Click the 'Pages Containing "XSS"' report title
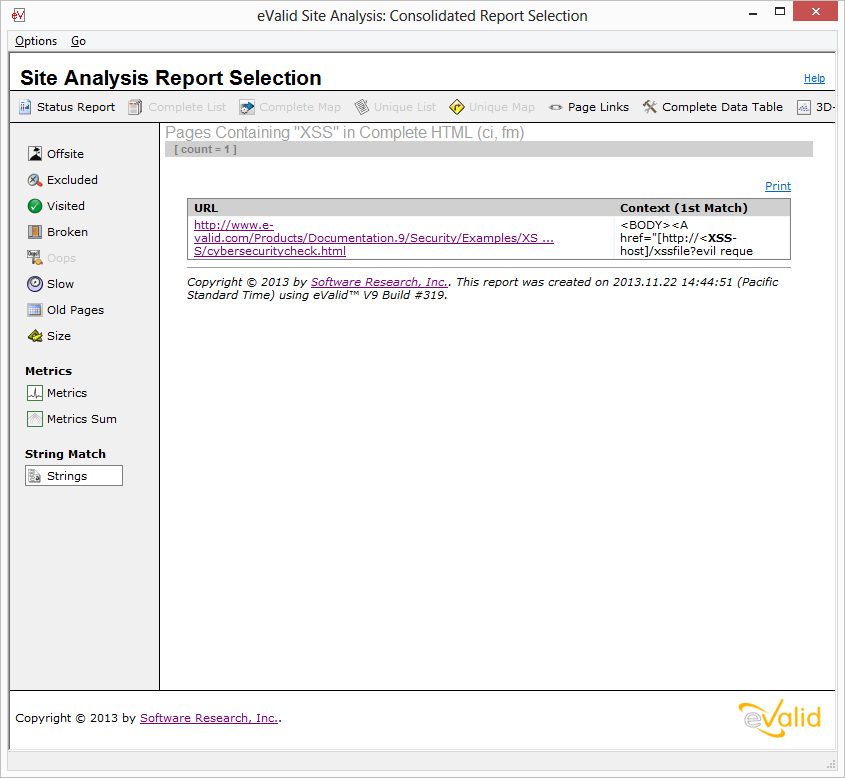Viewport: 845px width, 778px height. pyautogui.click(x=345, y=133)
